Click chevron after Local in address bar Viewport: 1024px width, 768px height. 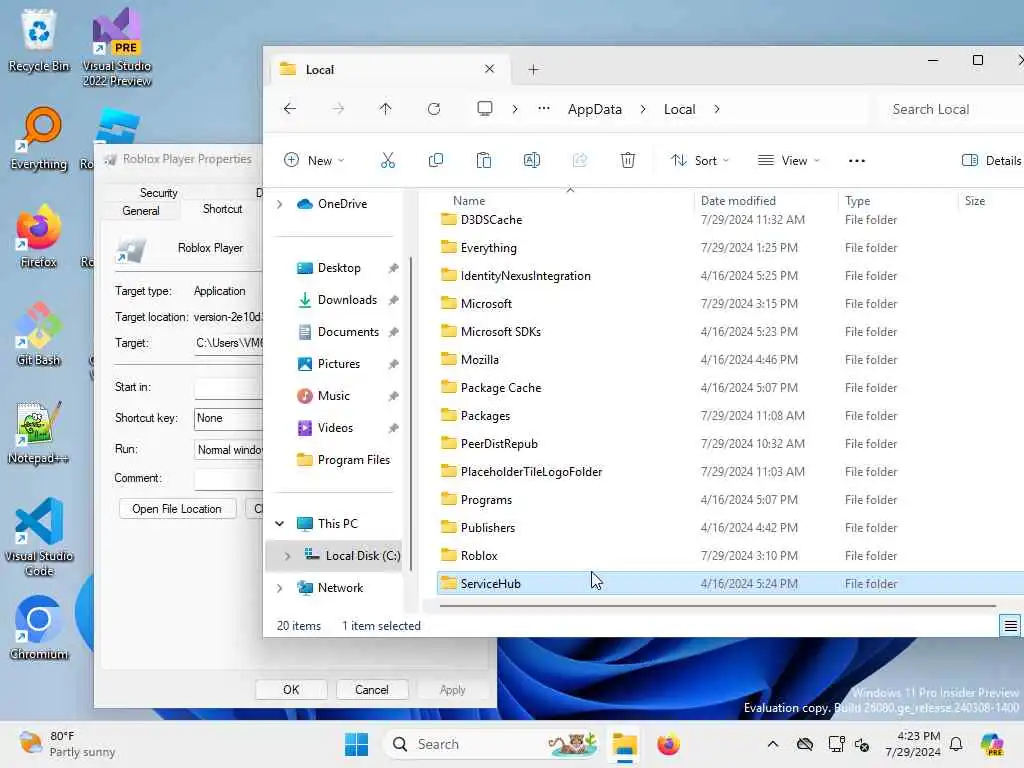coord(717,109)
